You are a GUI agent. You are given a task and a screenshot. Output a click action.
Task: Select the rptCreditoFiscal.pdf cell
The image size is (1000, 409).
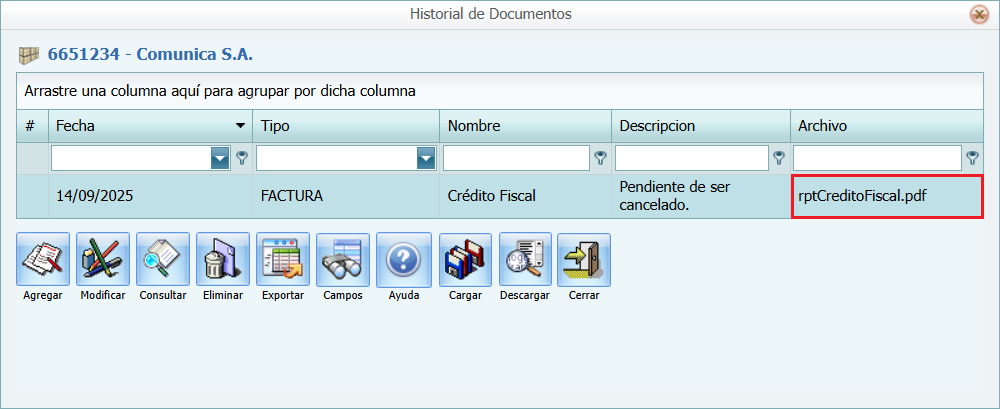(886, 196)
